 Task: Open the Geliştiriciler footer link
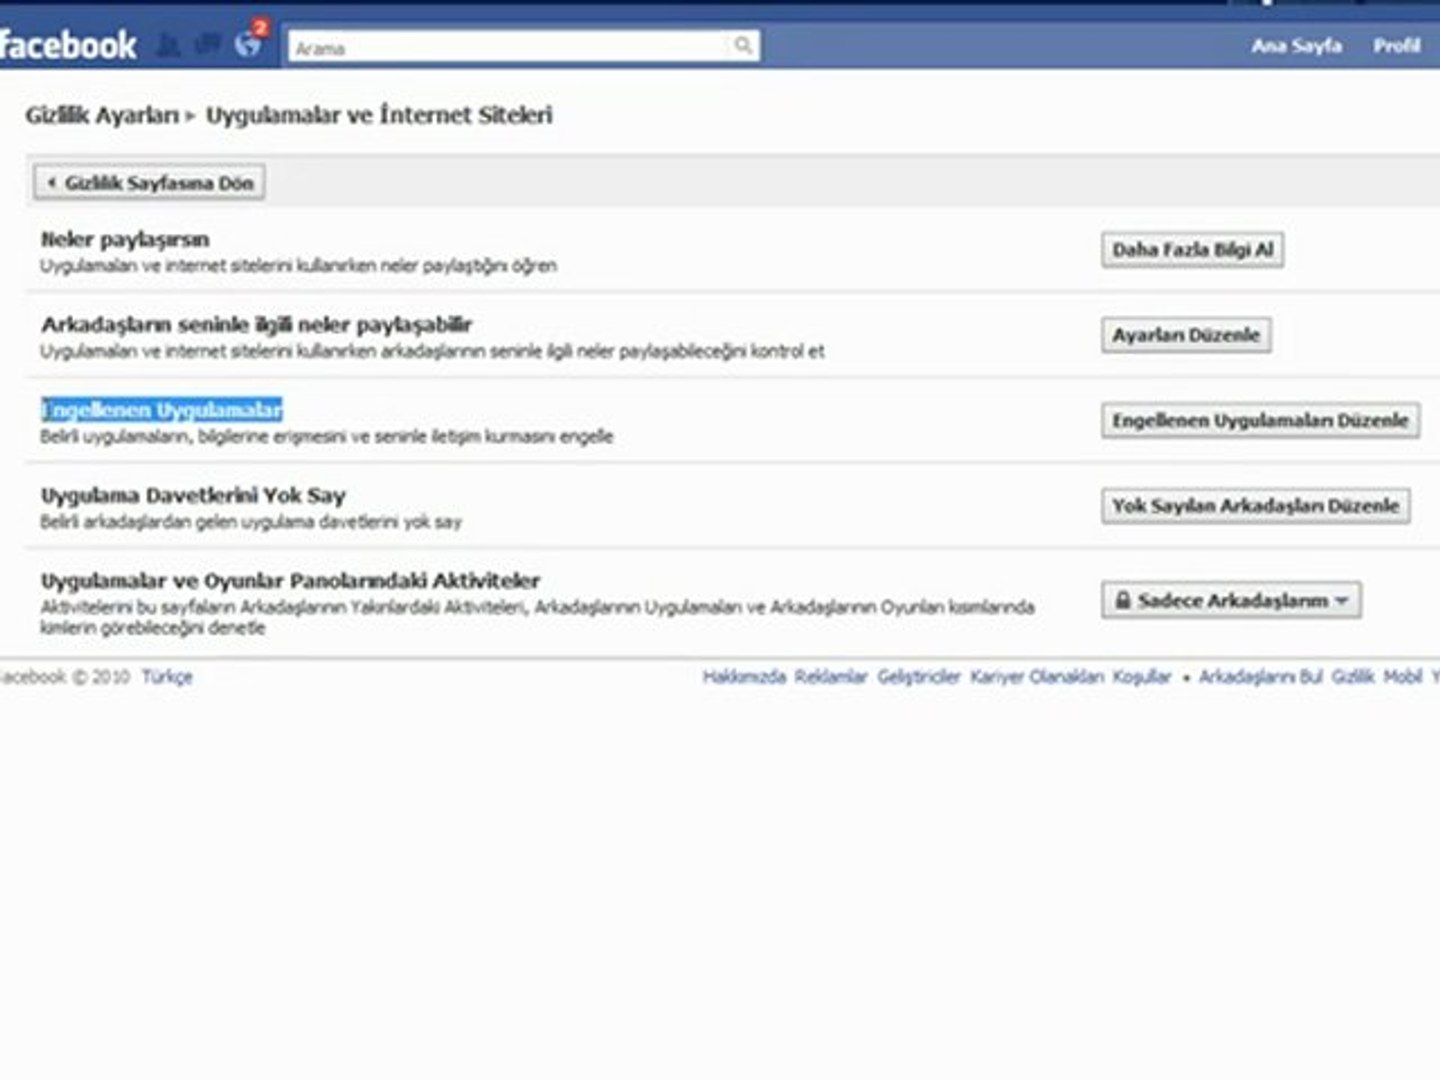919,677
